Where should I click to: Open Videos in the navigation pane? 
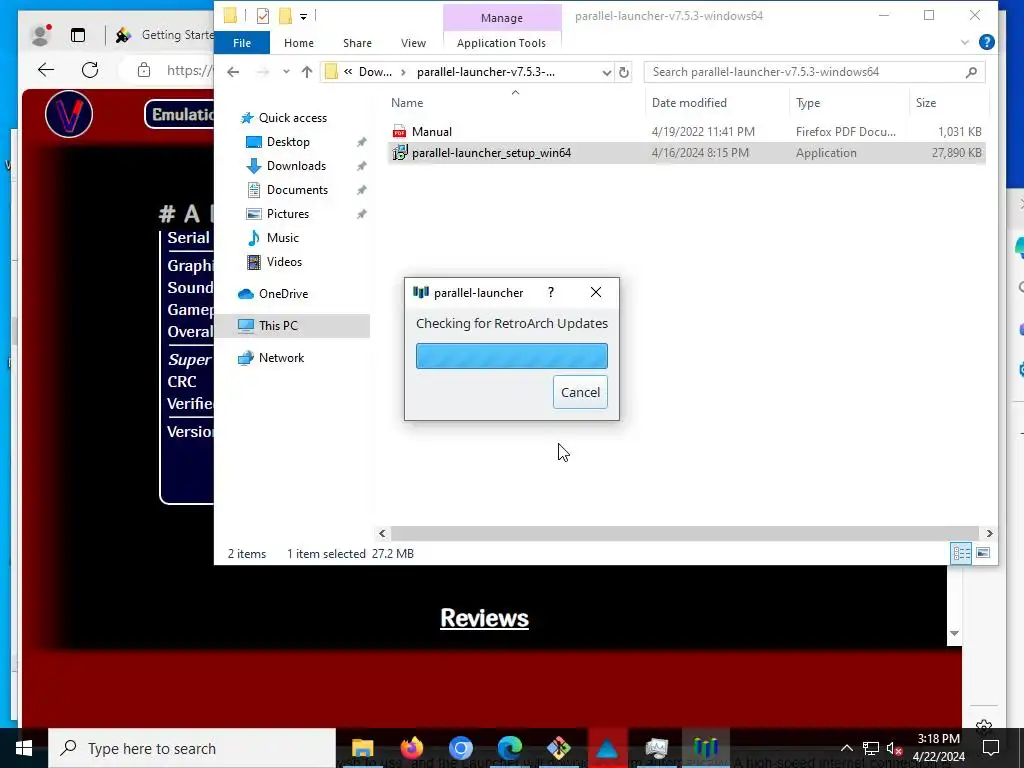point(284,262)
